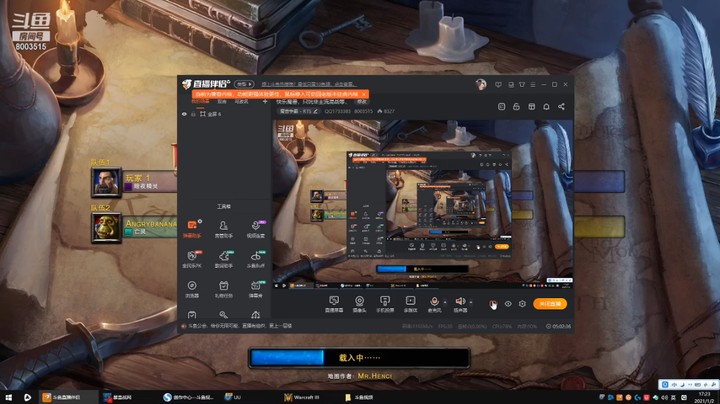Click the orange stop broadcasting button
Viewport: 720px width, 404px height.
[x=550, y=304]
